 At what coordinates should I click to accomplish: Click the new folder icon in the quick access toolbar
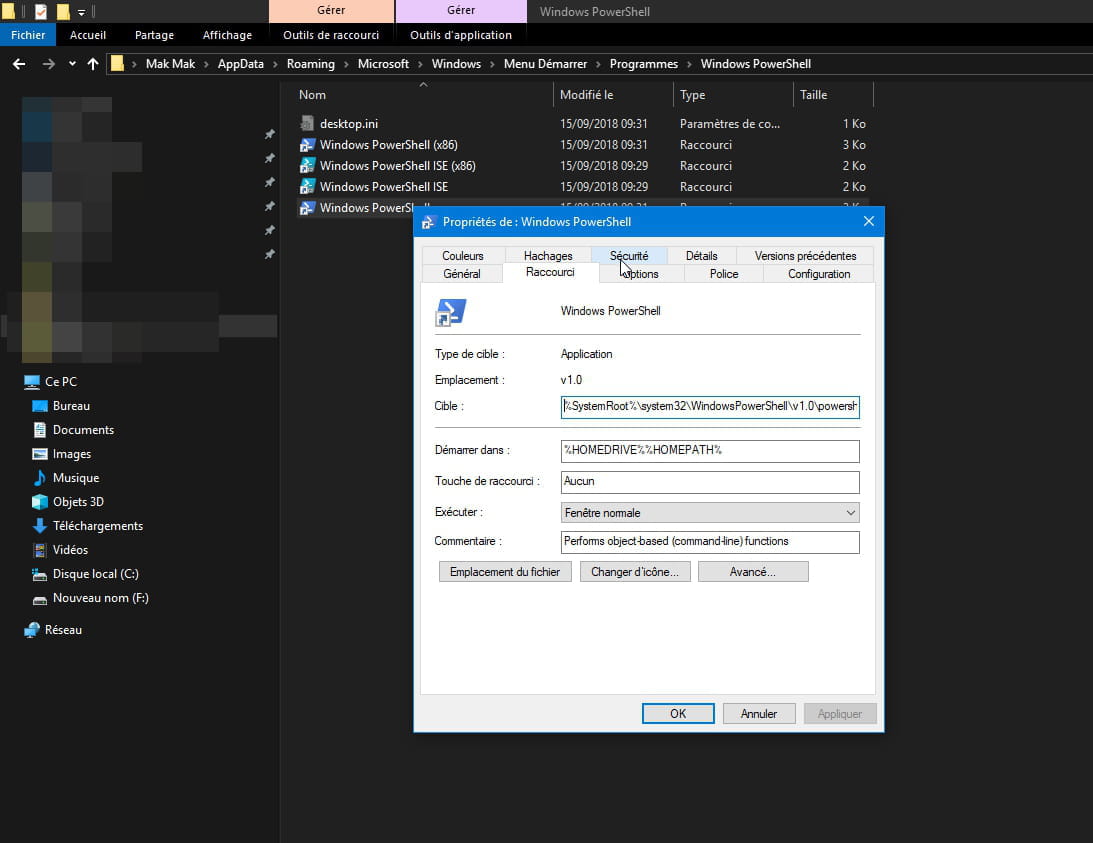[x=63, y=11]
